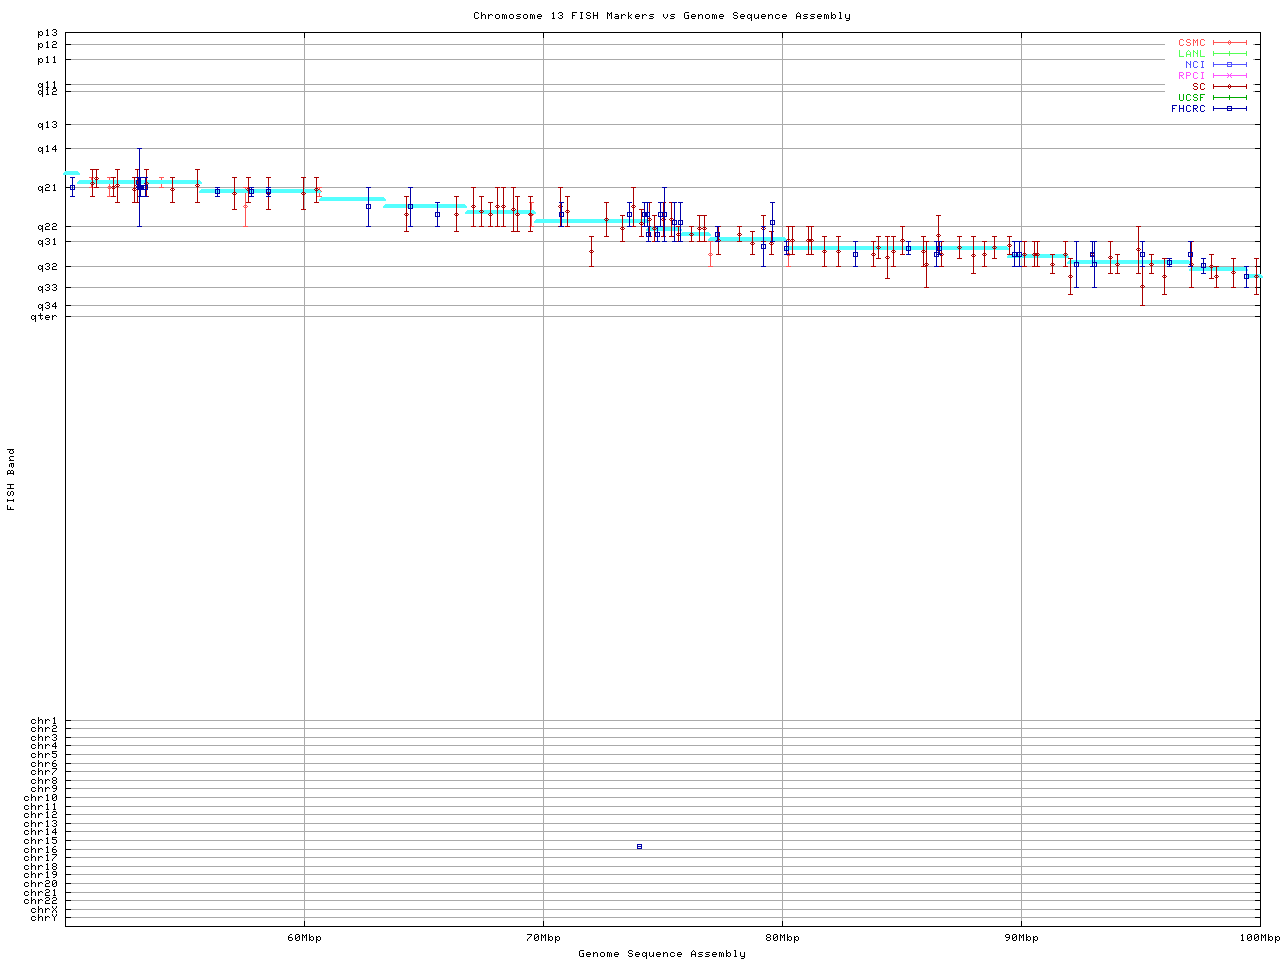
Task: Click the qter label on y-axis
Action: (44, 317)
